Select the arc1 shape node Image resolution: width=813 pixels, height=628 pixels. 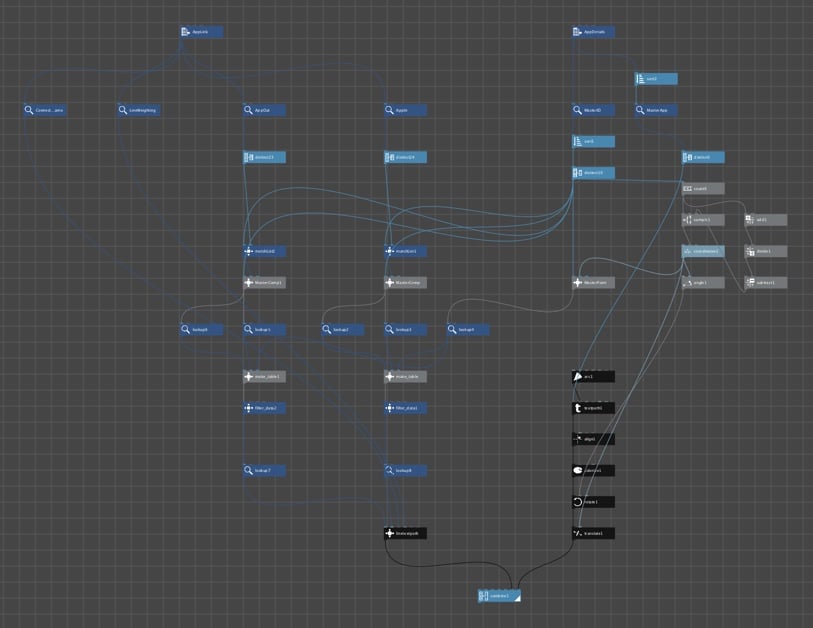click(x=594, y=376)
